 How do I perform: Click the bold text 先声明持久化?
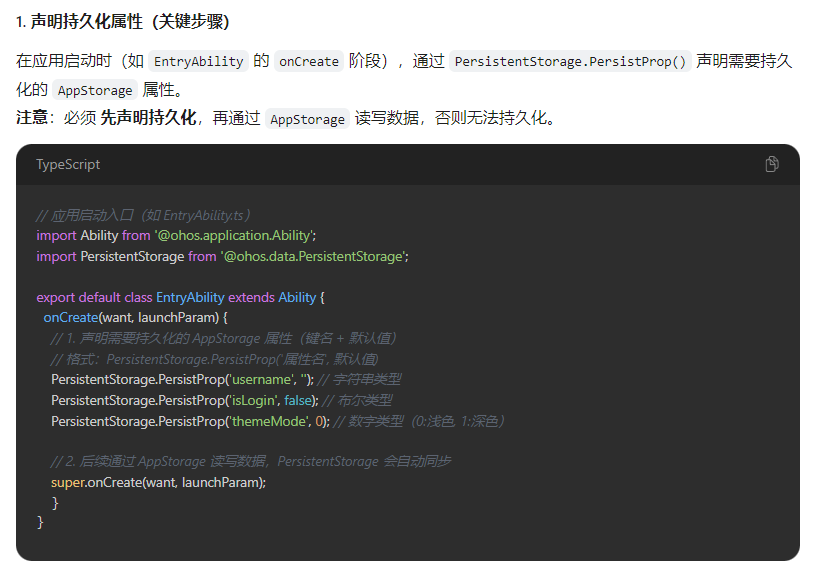point(148,118)
